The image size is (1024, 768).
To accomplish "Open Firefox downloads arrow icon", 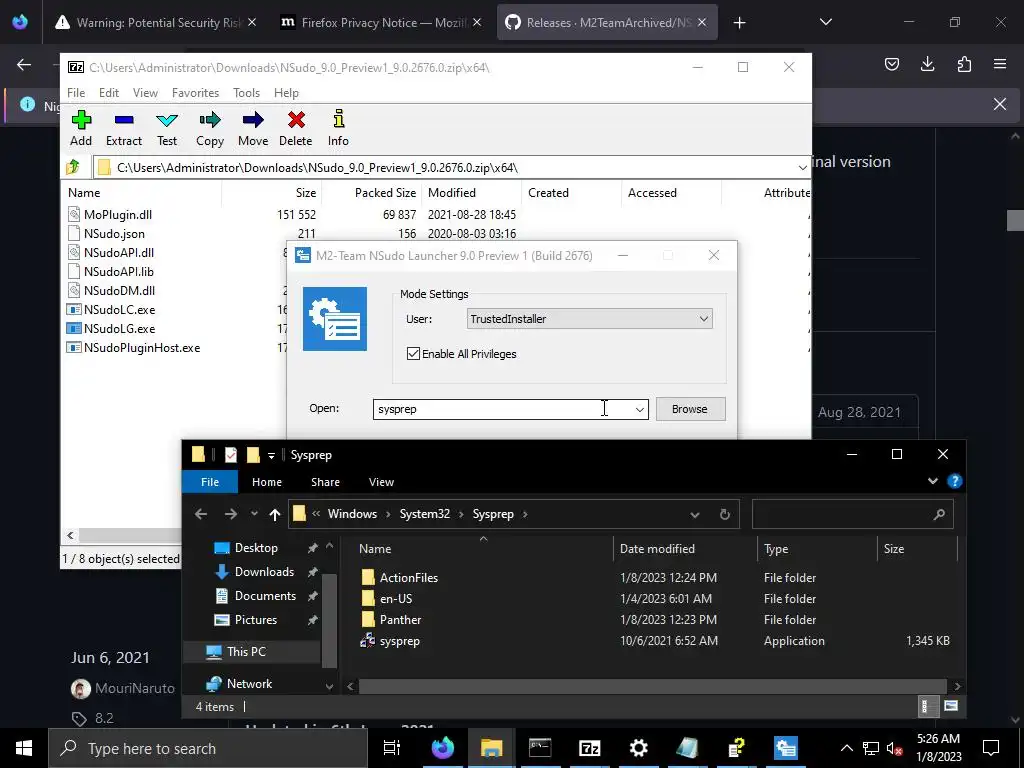I will [x=927, y=64].
